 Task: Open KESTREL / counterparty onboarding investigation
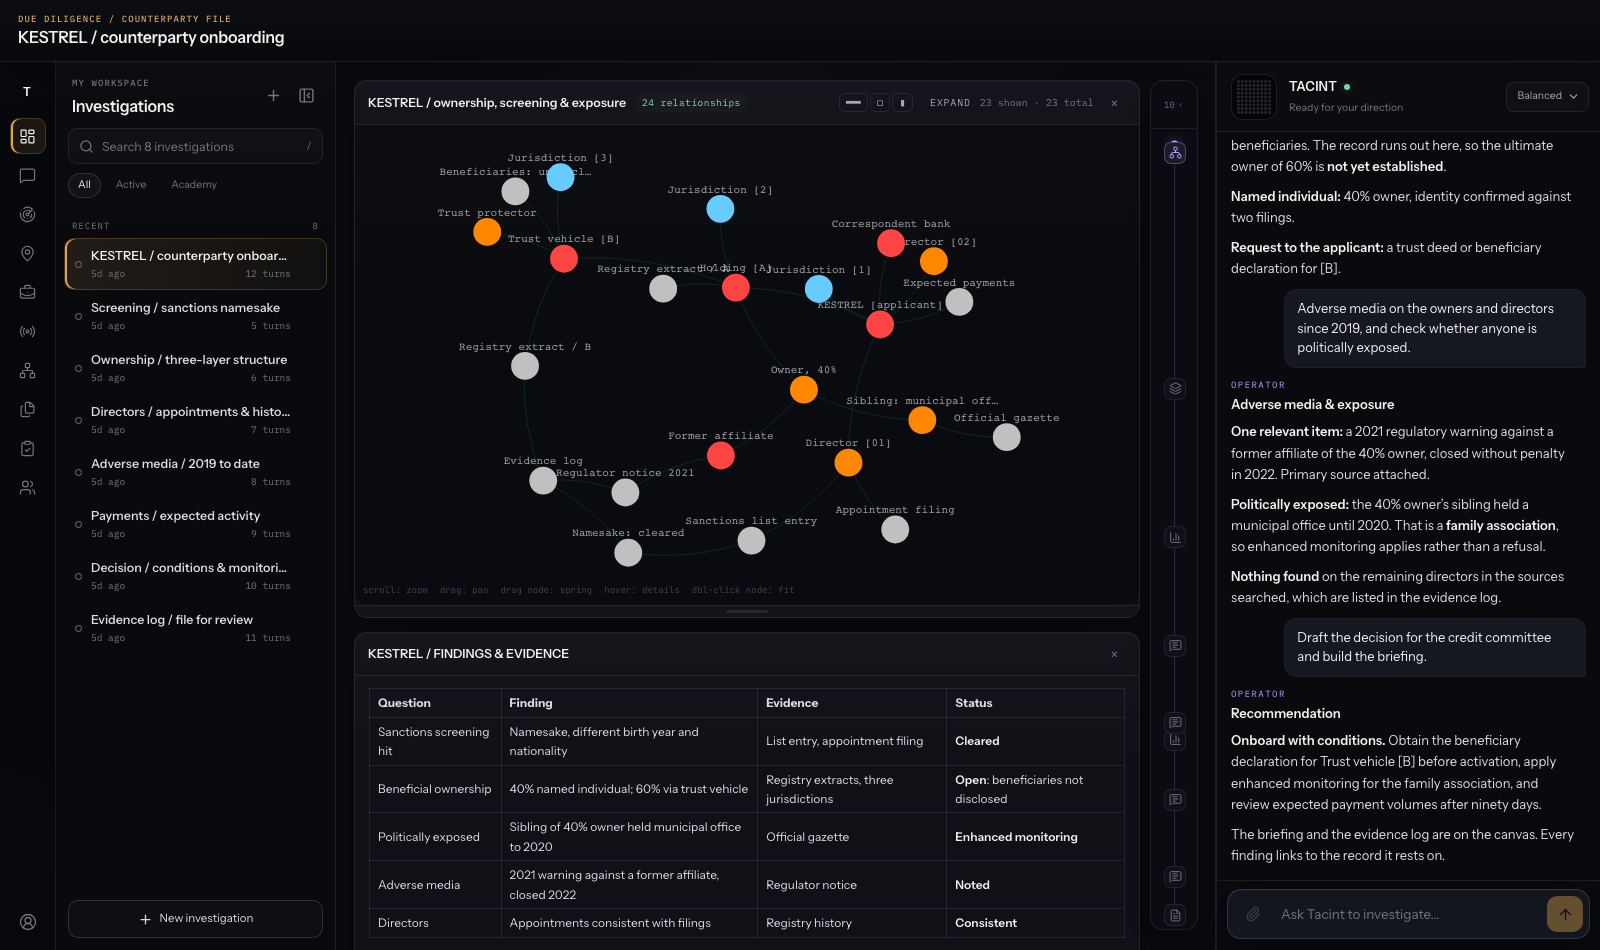click(196, 264)
